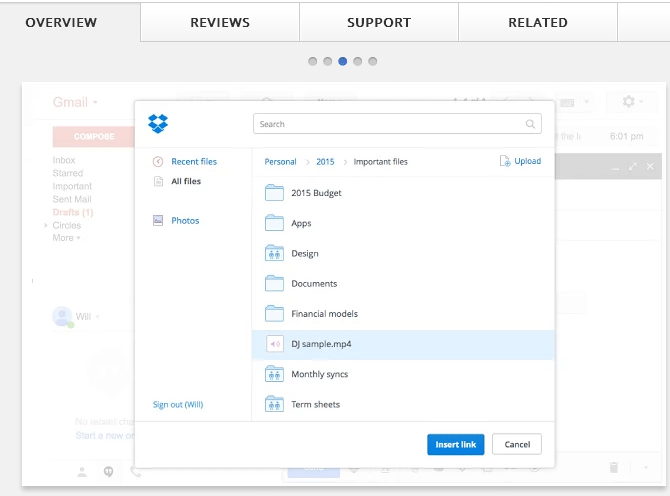
Task: Select the Monthly syncs shared folder icon
Action: 274,374
